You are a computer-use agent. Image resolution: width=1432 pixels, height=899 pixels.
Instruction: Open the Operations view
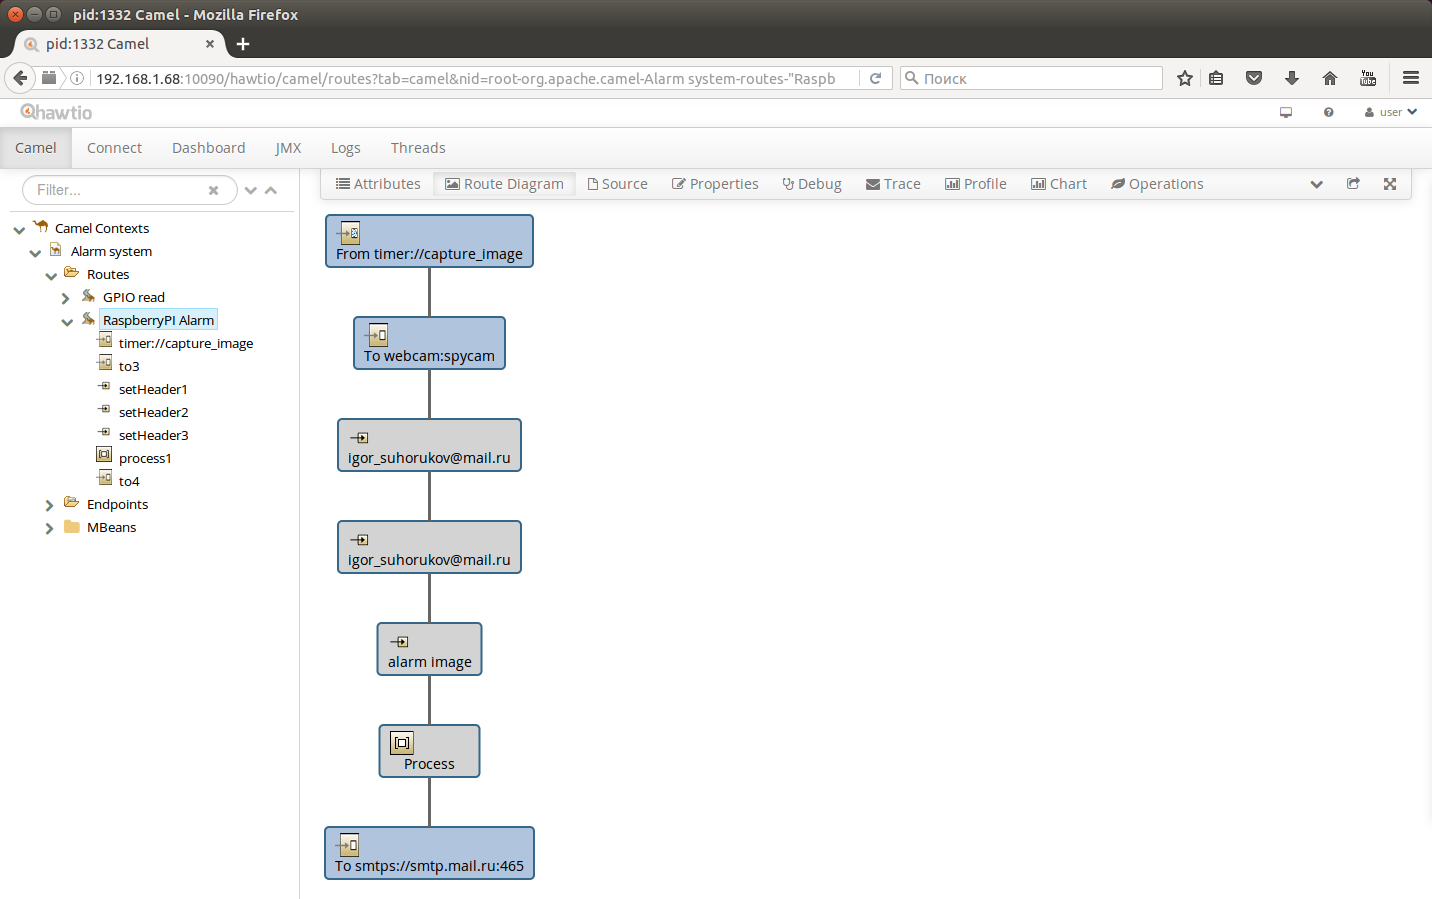(1157, 184)
